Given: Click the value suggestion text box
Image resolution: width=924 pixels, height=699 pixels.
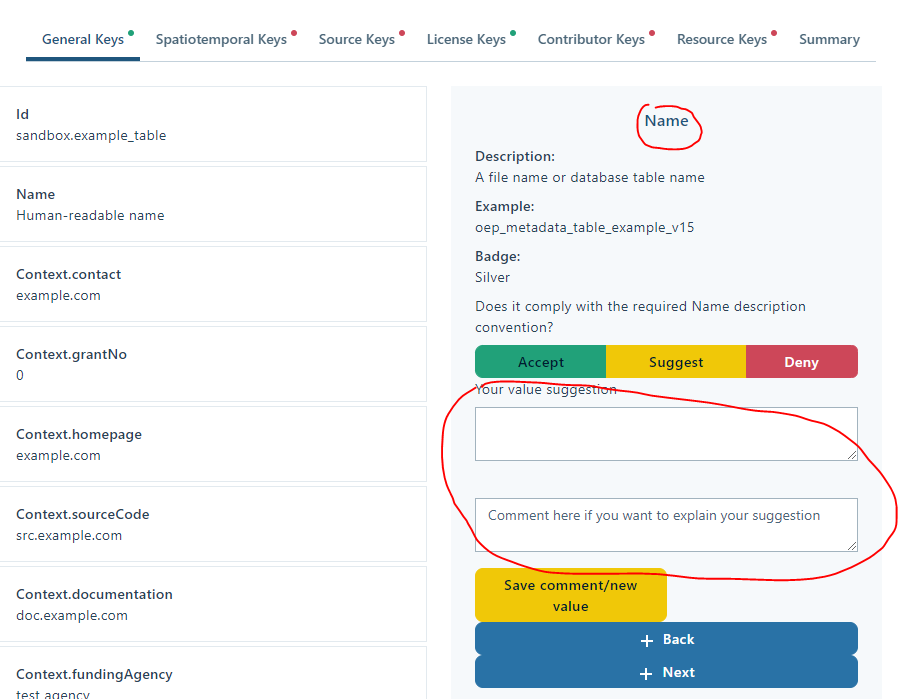Looking at the screenshot, I should tap(665, 433).
